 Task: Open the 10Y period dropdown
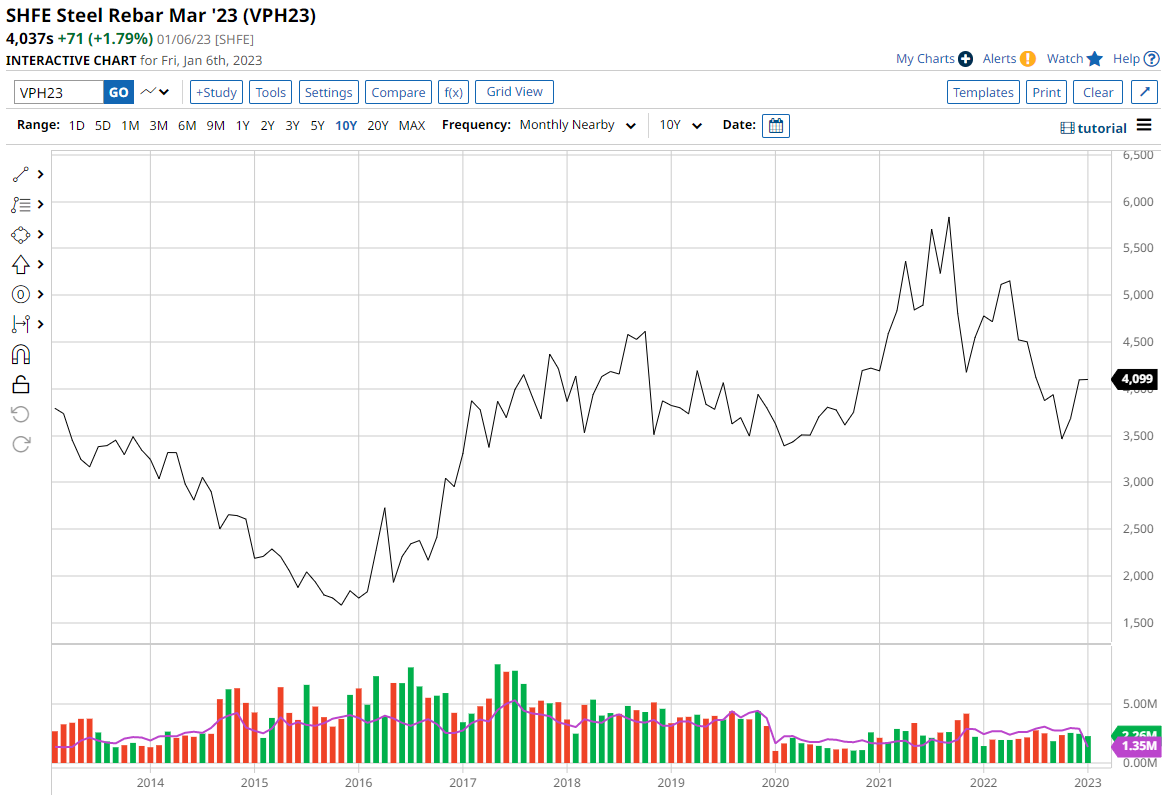click(680, 126)
